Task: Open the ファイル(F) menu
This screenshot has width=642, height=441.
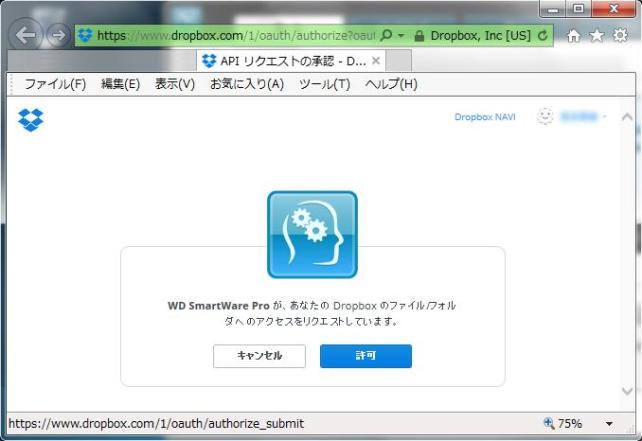Action: [55, 84]
